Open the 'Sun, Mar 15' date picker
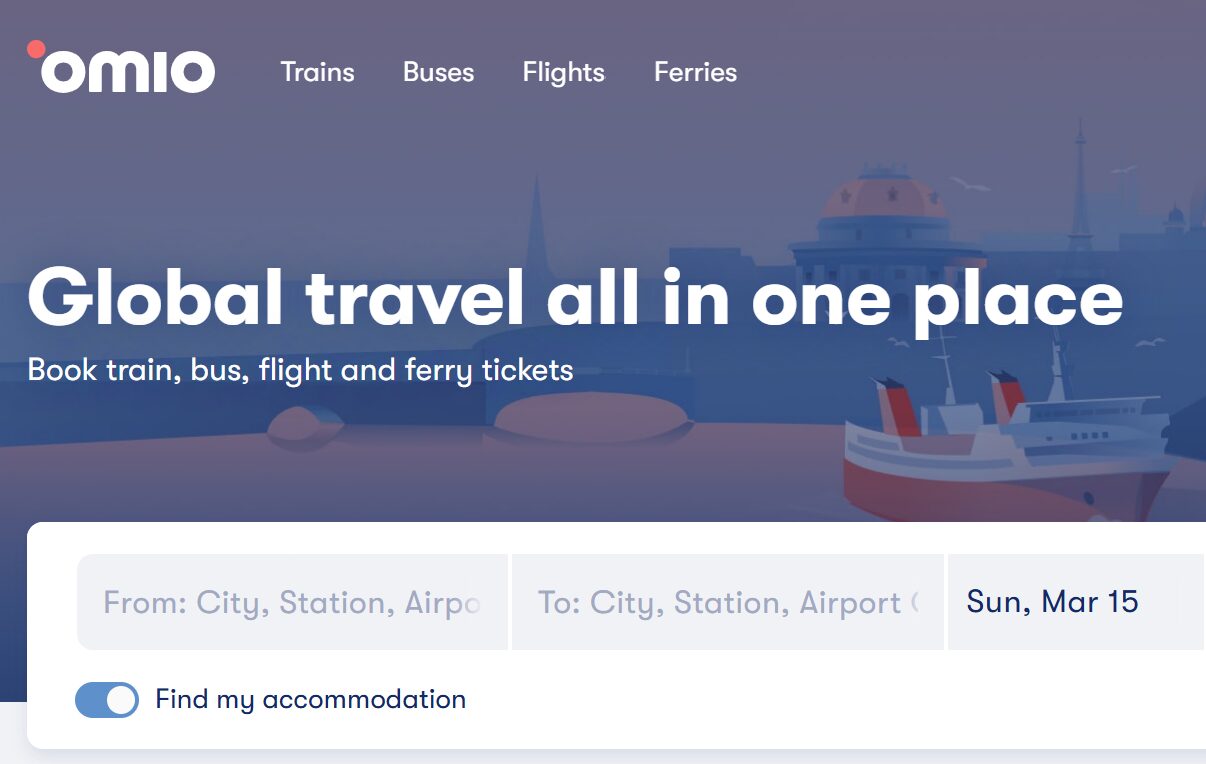The height and width of the screenshot is (764, 1206). coord(1052,602)
